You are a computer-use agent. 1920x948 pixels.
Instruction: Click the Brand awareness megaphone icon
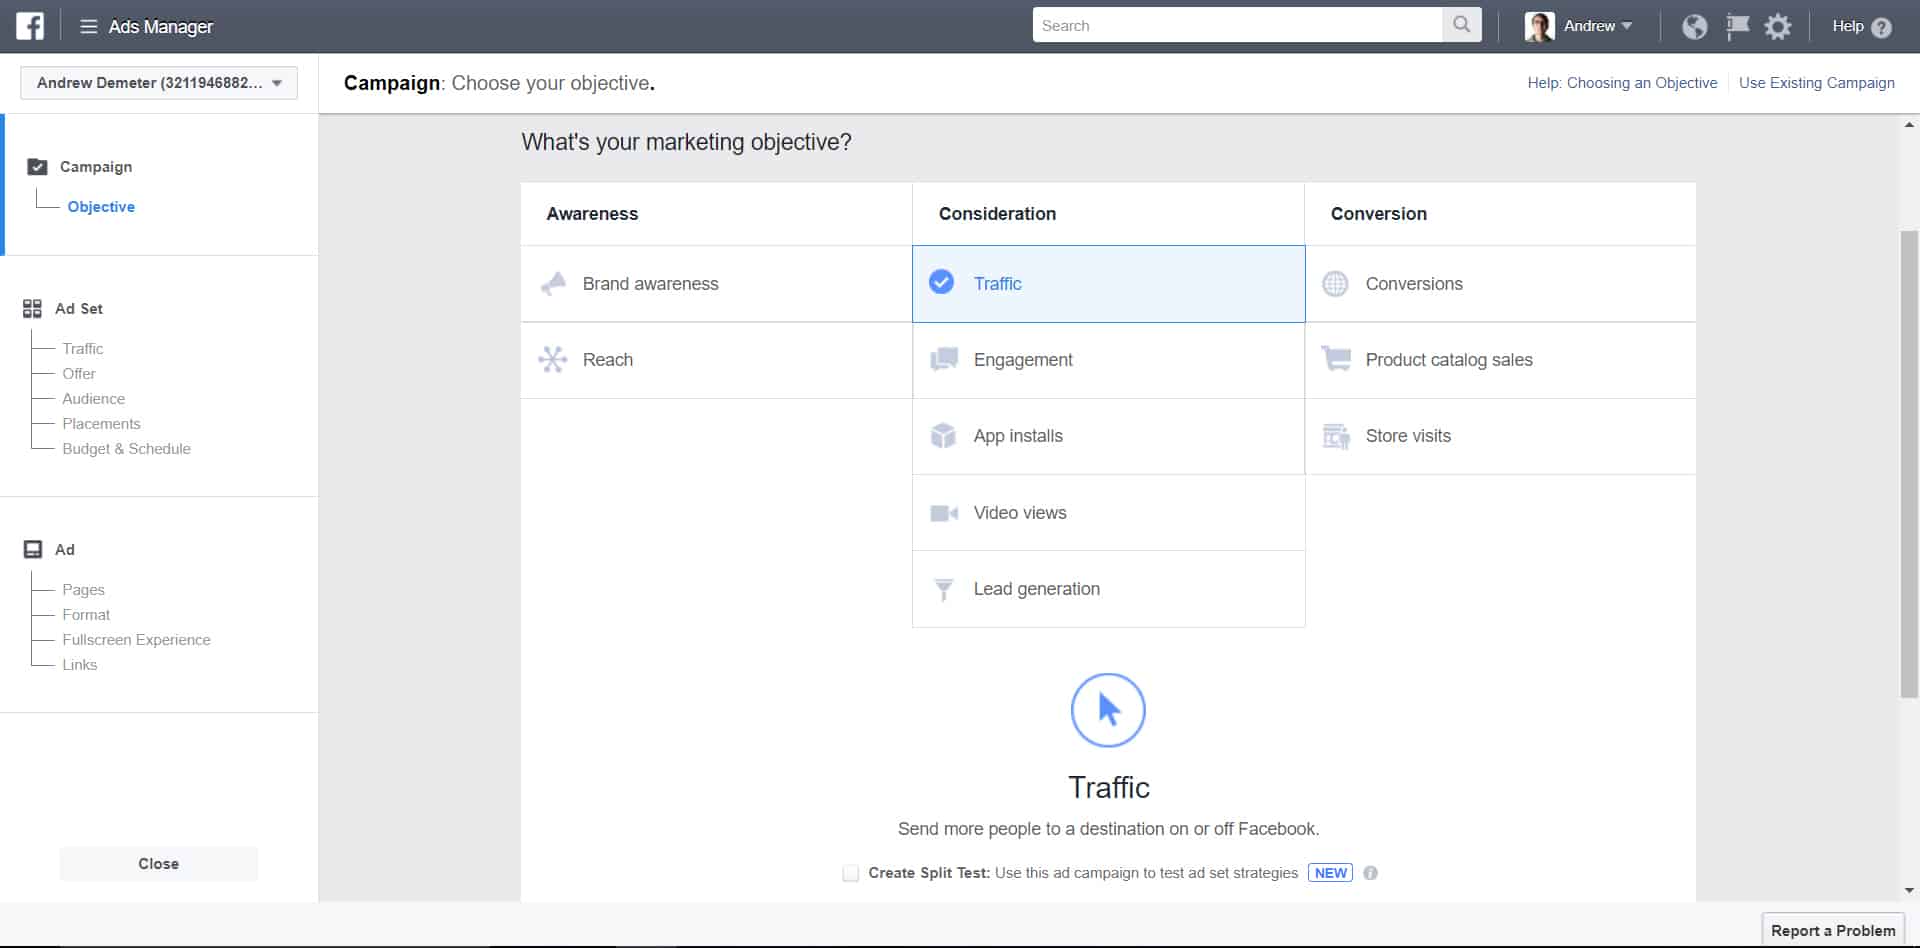point(553,284)
